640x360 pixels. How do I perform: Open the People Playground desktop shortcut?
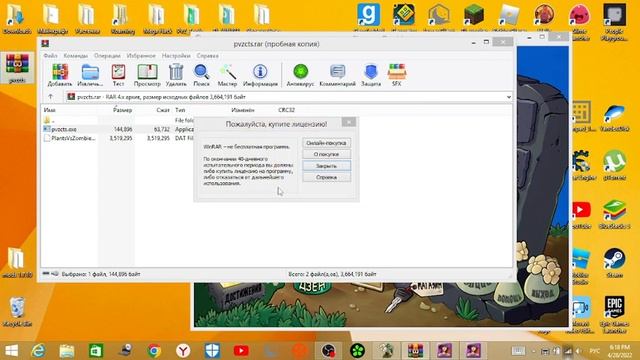614,22
